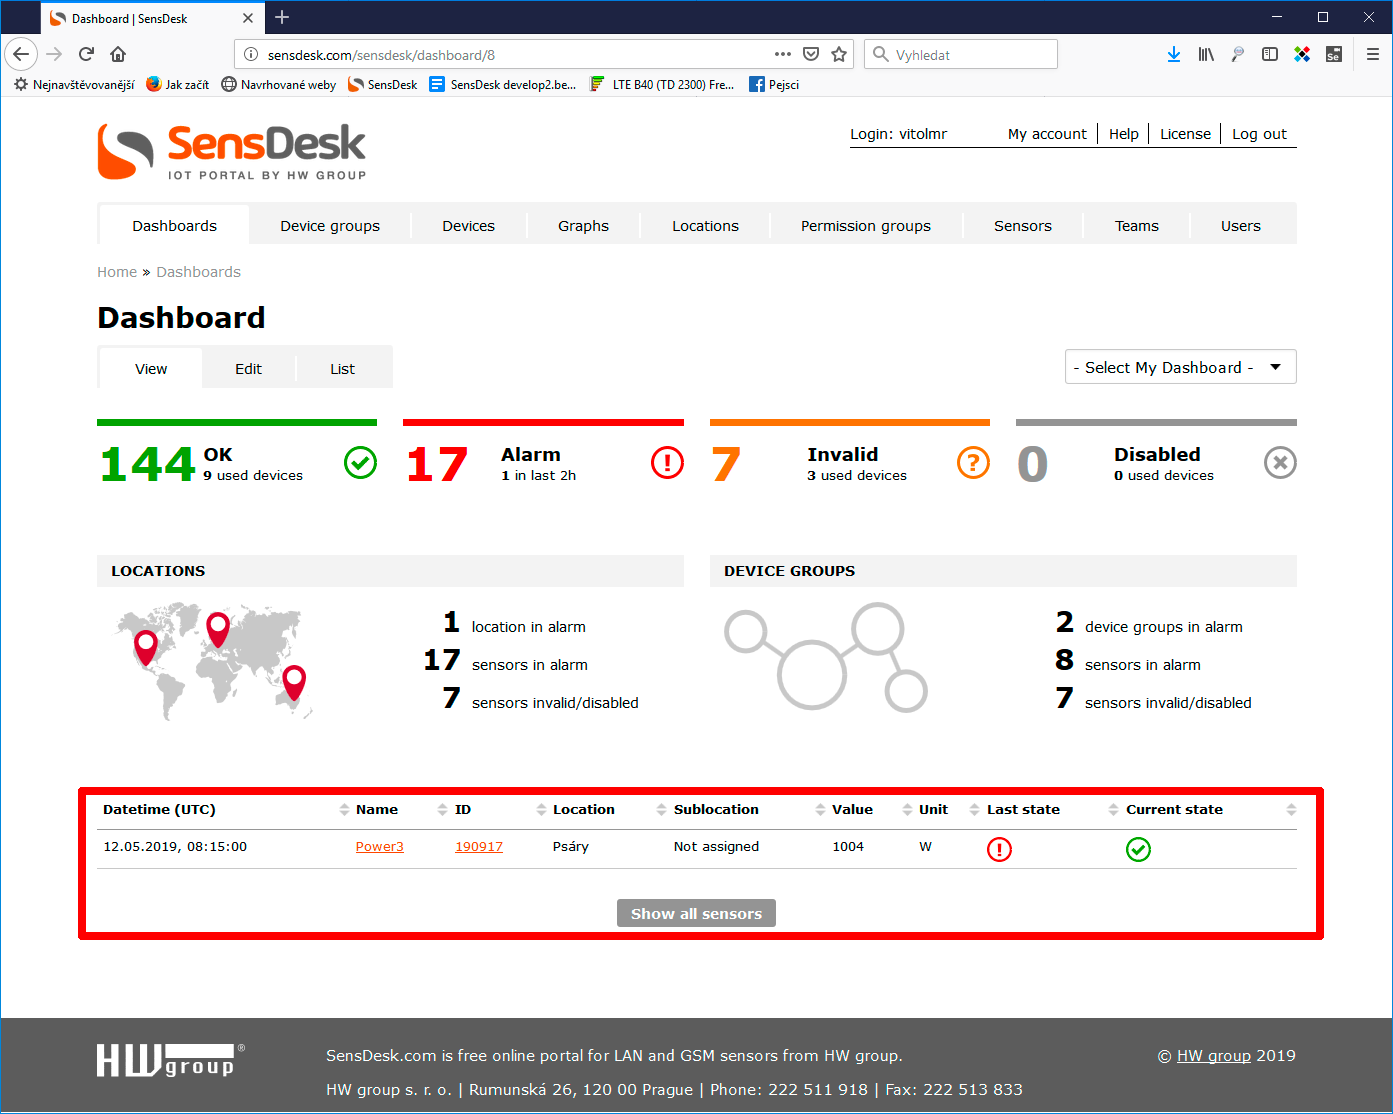
Task: Click the Power3 last state alarm icon
Action: pyautogui.click(x=999, y=849)
